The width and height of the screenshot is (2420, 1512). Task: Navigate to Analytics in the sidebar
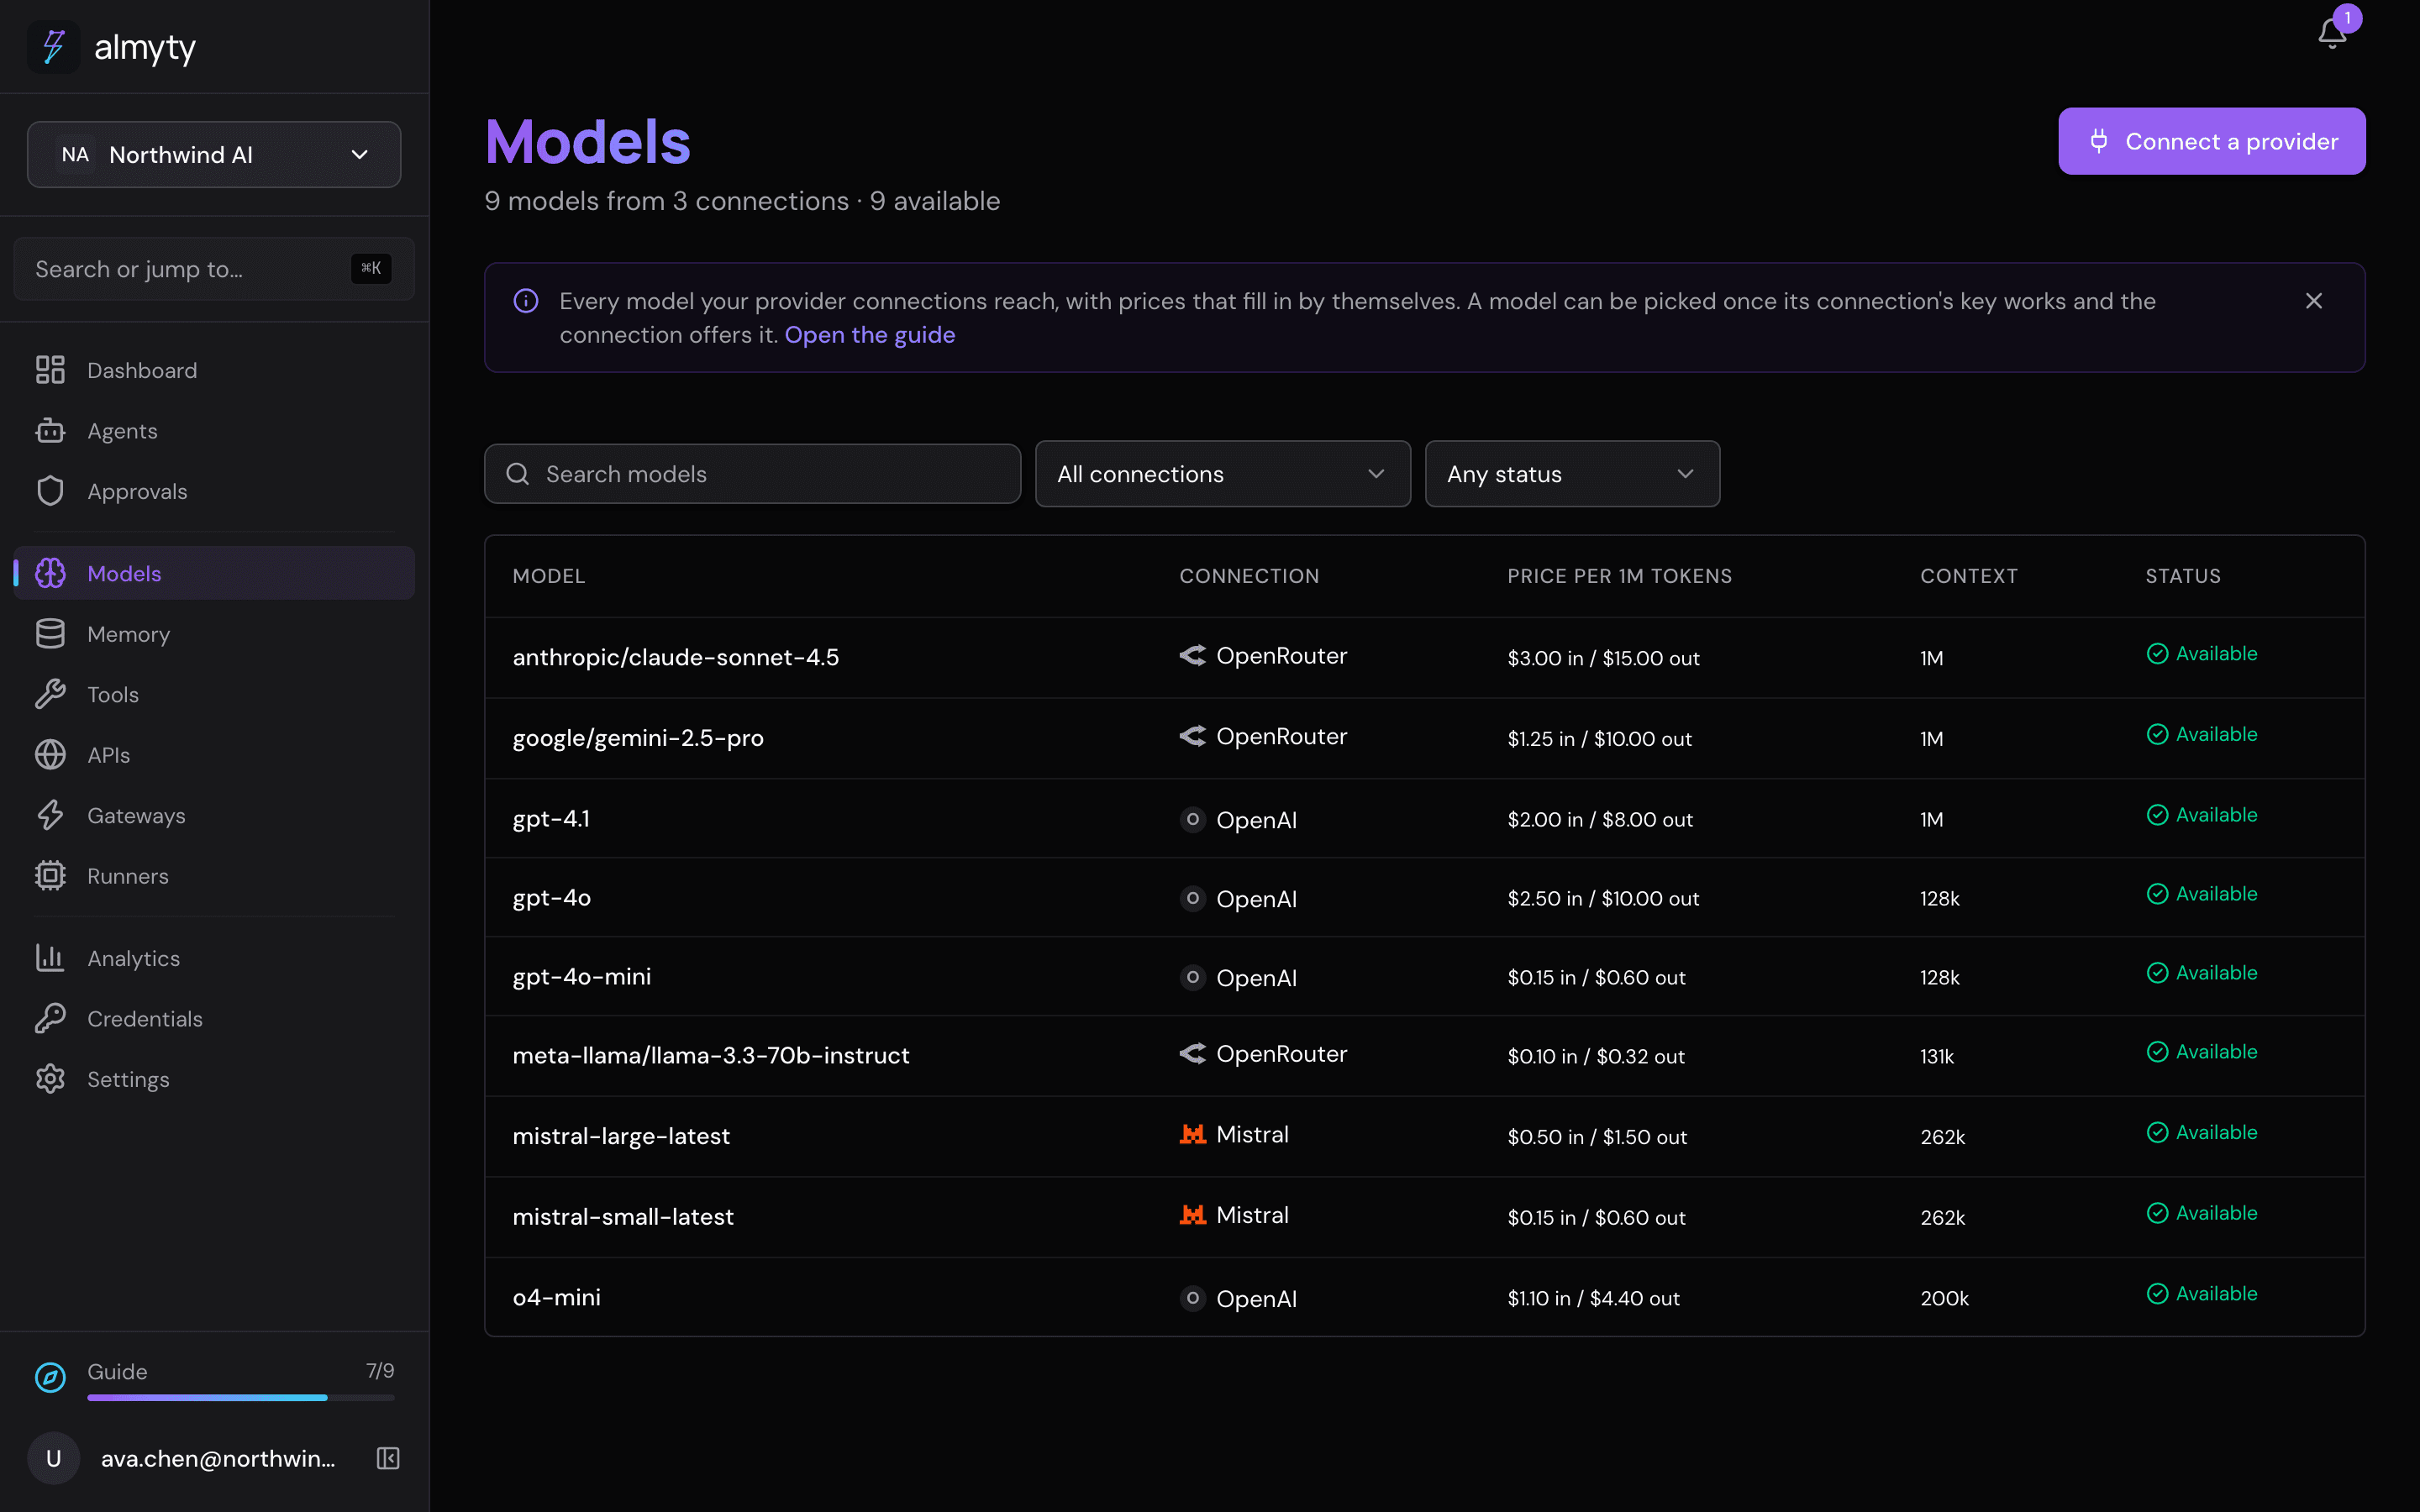214,958
